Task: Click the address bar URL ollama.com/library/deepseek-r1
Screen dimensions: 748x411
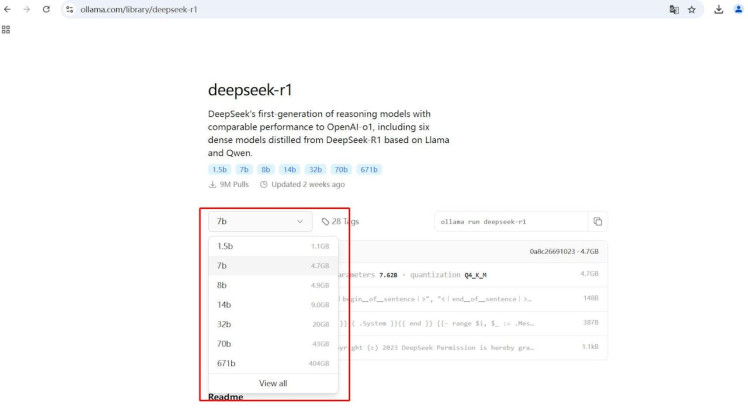Action: click(x=139, y=10)
